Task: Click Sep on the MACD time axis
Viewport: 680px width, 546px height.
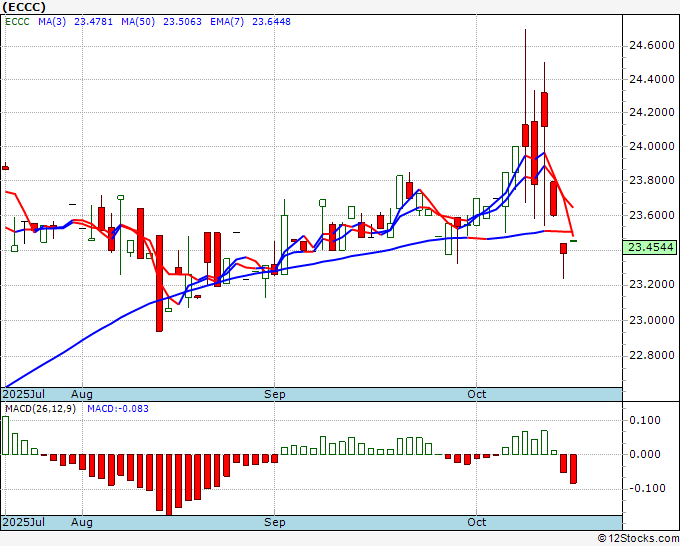Action: pyautogui.click(x=275, y=522)
